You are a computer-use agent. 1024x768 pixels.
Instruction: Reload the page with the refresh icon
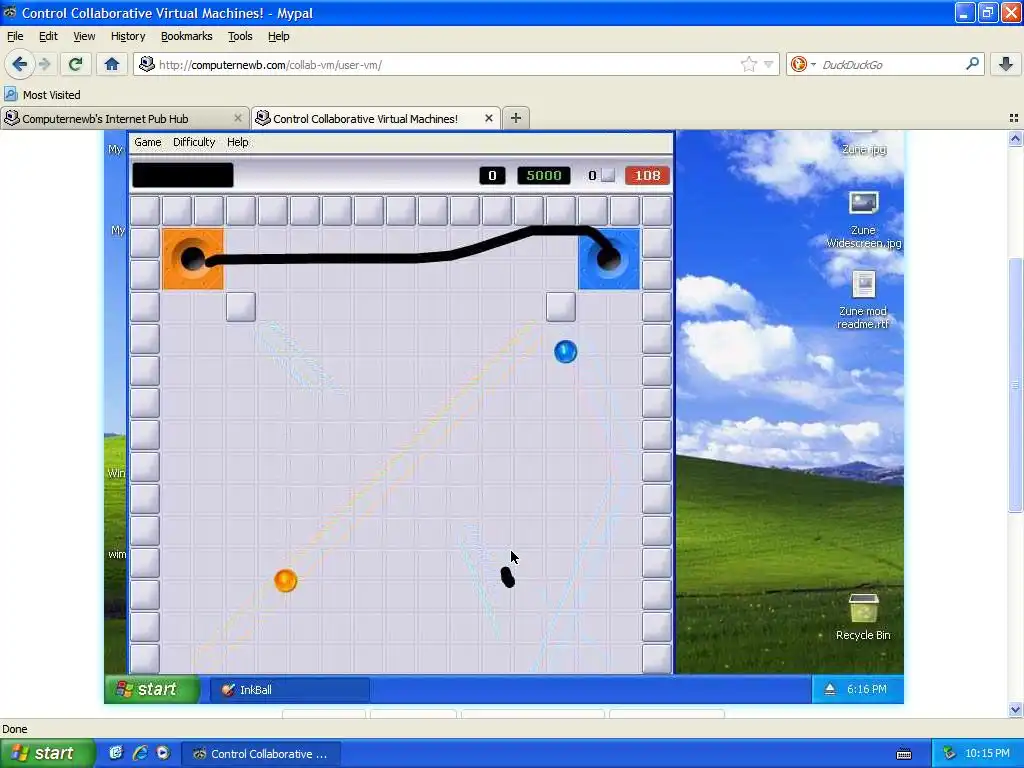75,64
